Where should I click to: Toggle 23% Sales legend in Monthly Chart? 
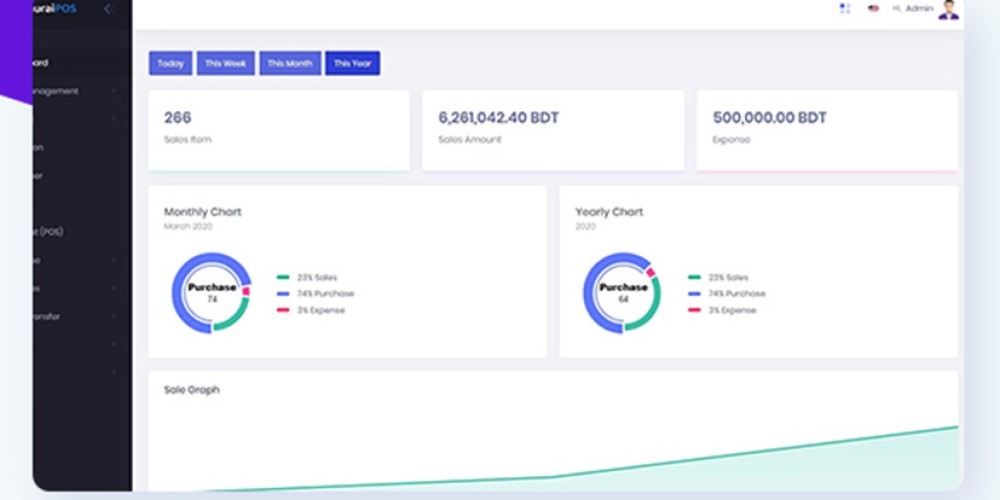click(307, 277)
